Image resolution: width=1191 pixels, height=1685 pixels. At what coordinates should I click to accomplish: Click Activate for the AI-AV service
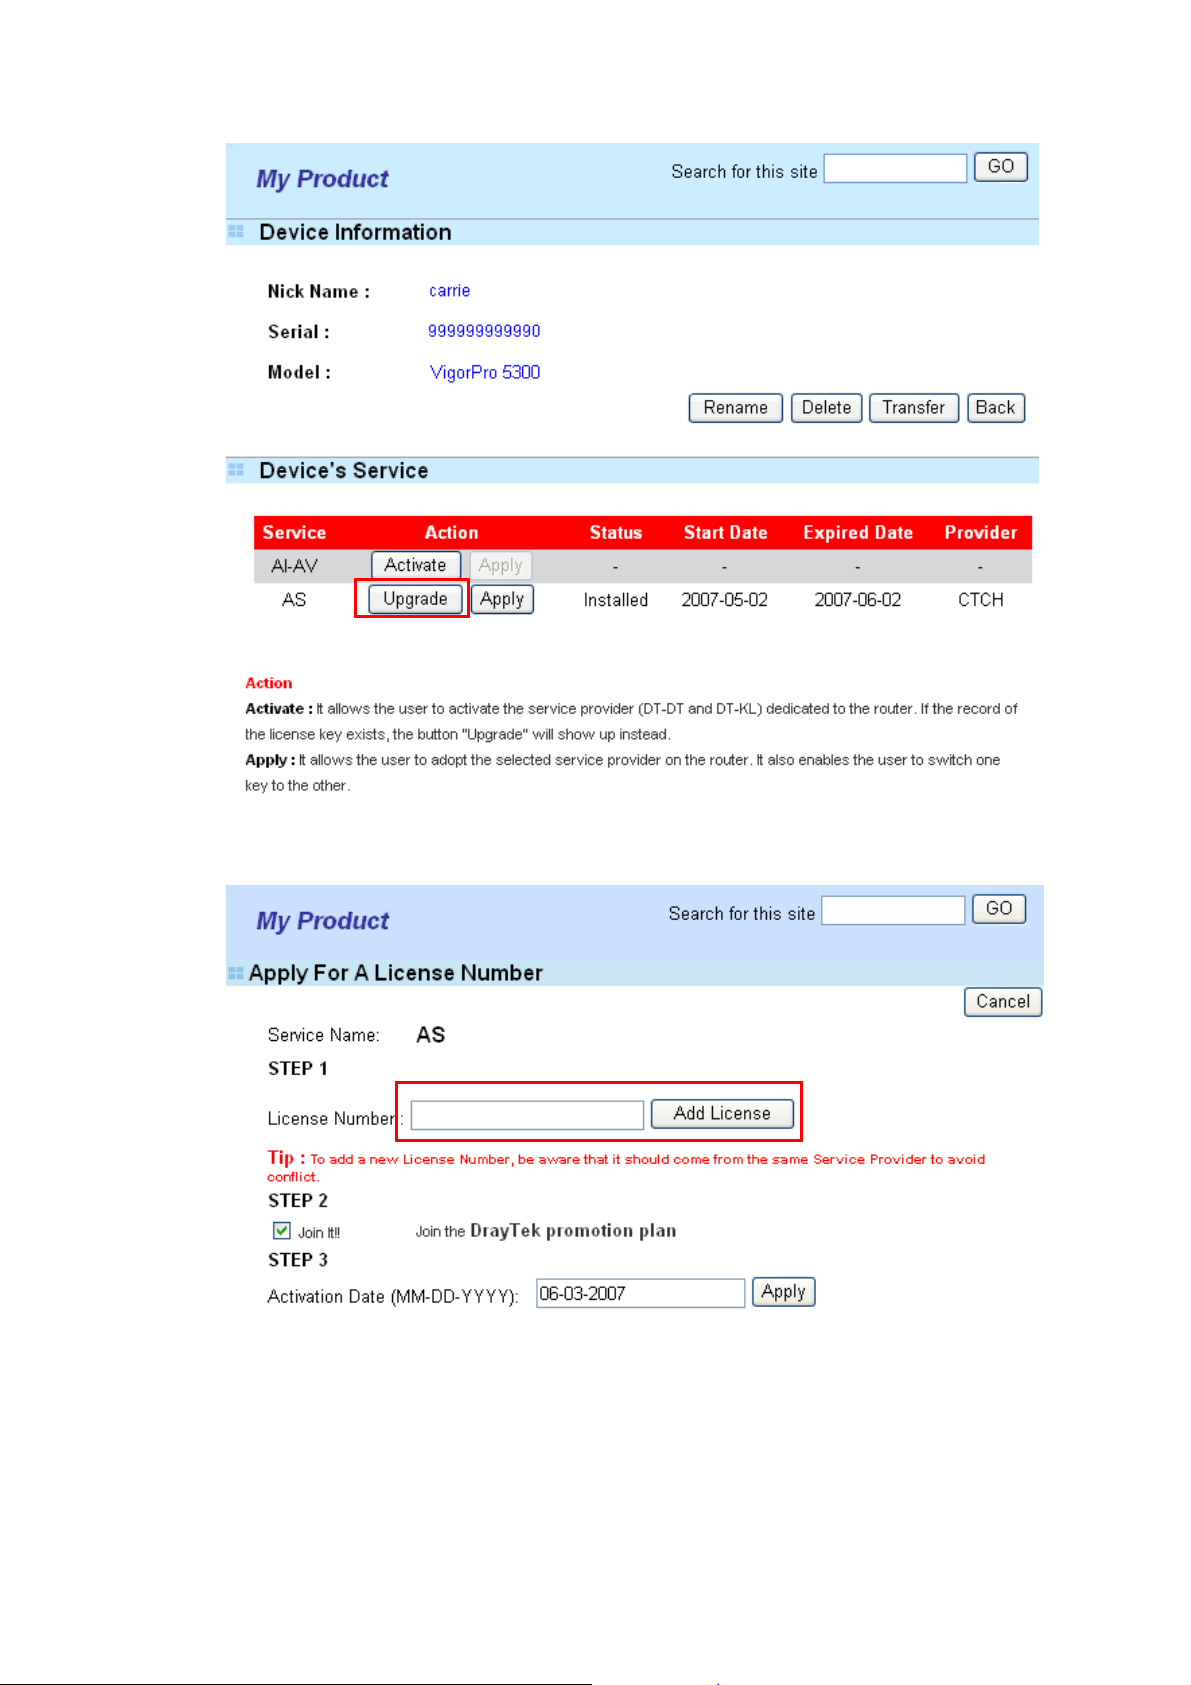(x=416, y=565)
